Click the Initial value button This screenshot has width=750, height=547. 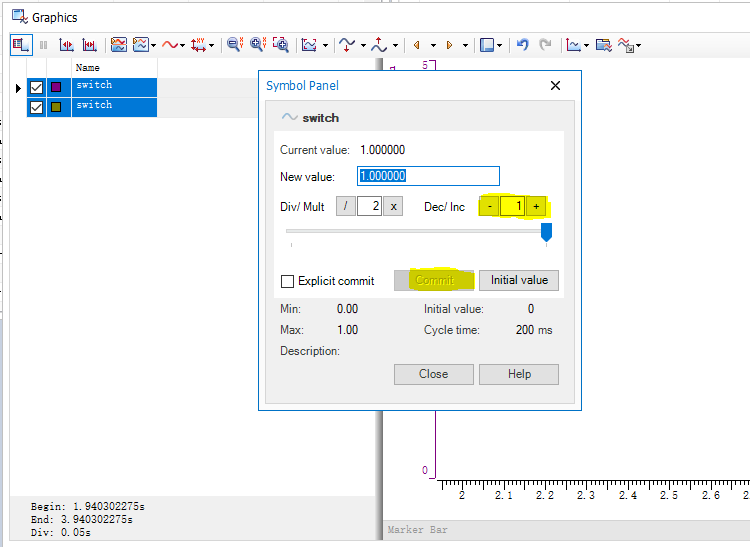click(519, 280)
